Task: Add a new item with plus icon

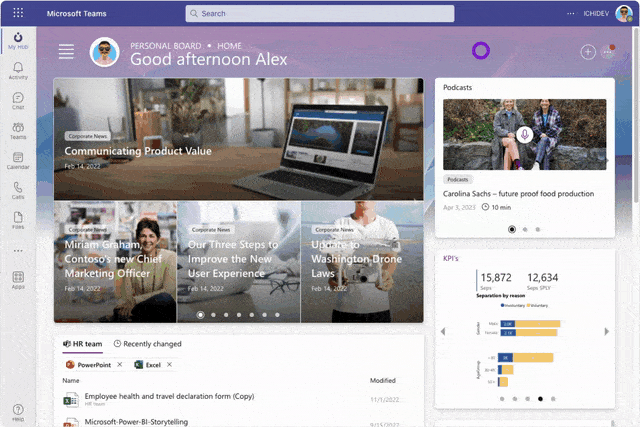Action: click(588, 52)
